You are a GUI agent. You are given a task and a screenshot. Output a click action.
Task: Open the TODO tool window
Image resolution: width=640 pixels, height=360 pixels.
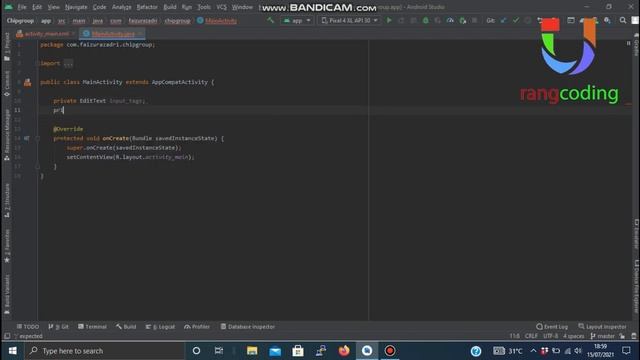(28, 327)
